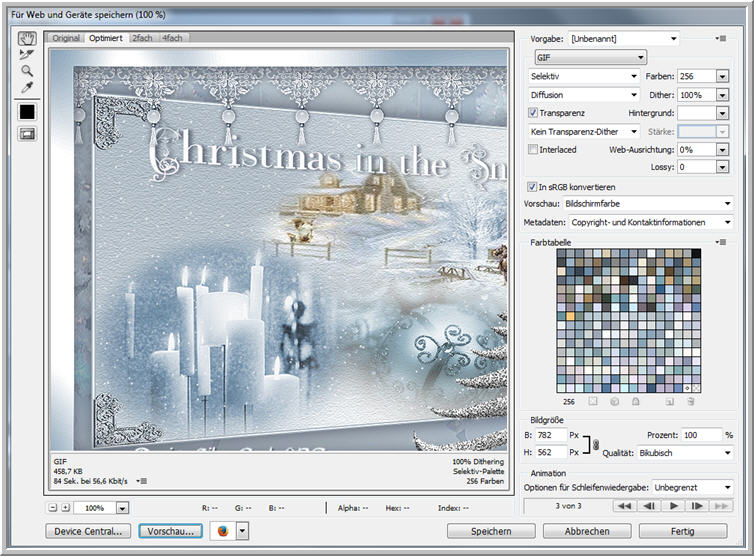Open the Farbtabelle panel menu icon
This screenshot has height=556, width=754.
[x=720, y=242]
